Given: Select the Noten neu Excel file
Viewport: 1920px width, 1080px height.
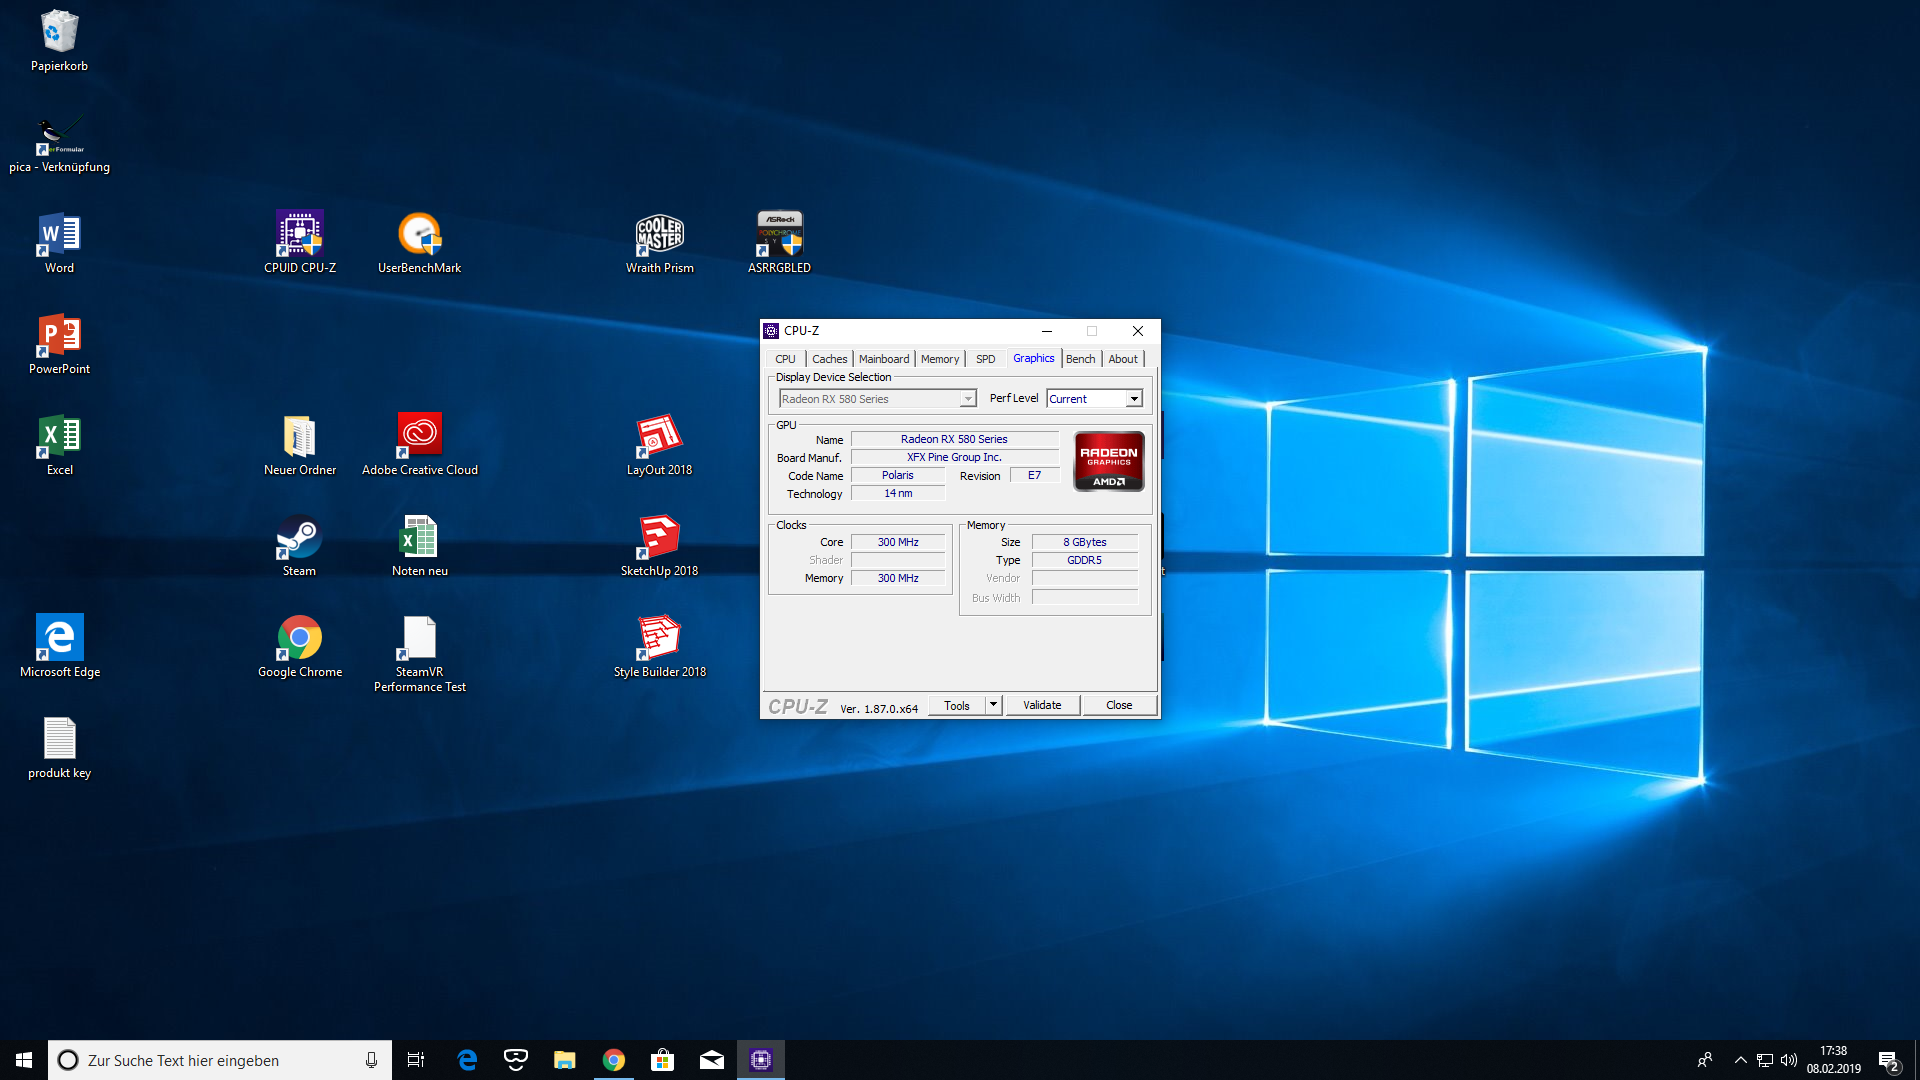Looking at the screenshot, I should click(x=419, y=547).
